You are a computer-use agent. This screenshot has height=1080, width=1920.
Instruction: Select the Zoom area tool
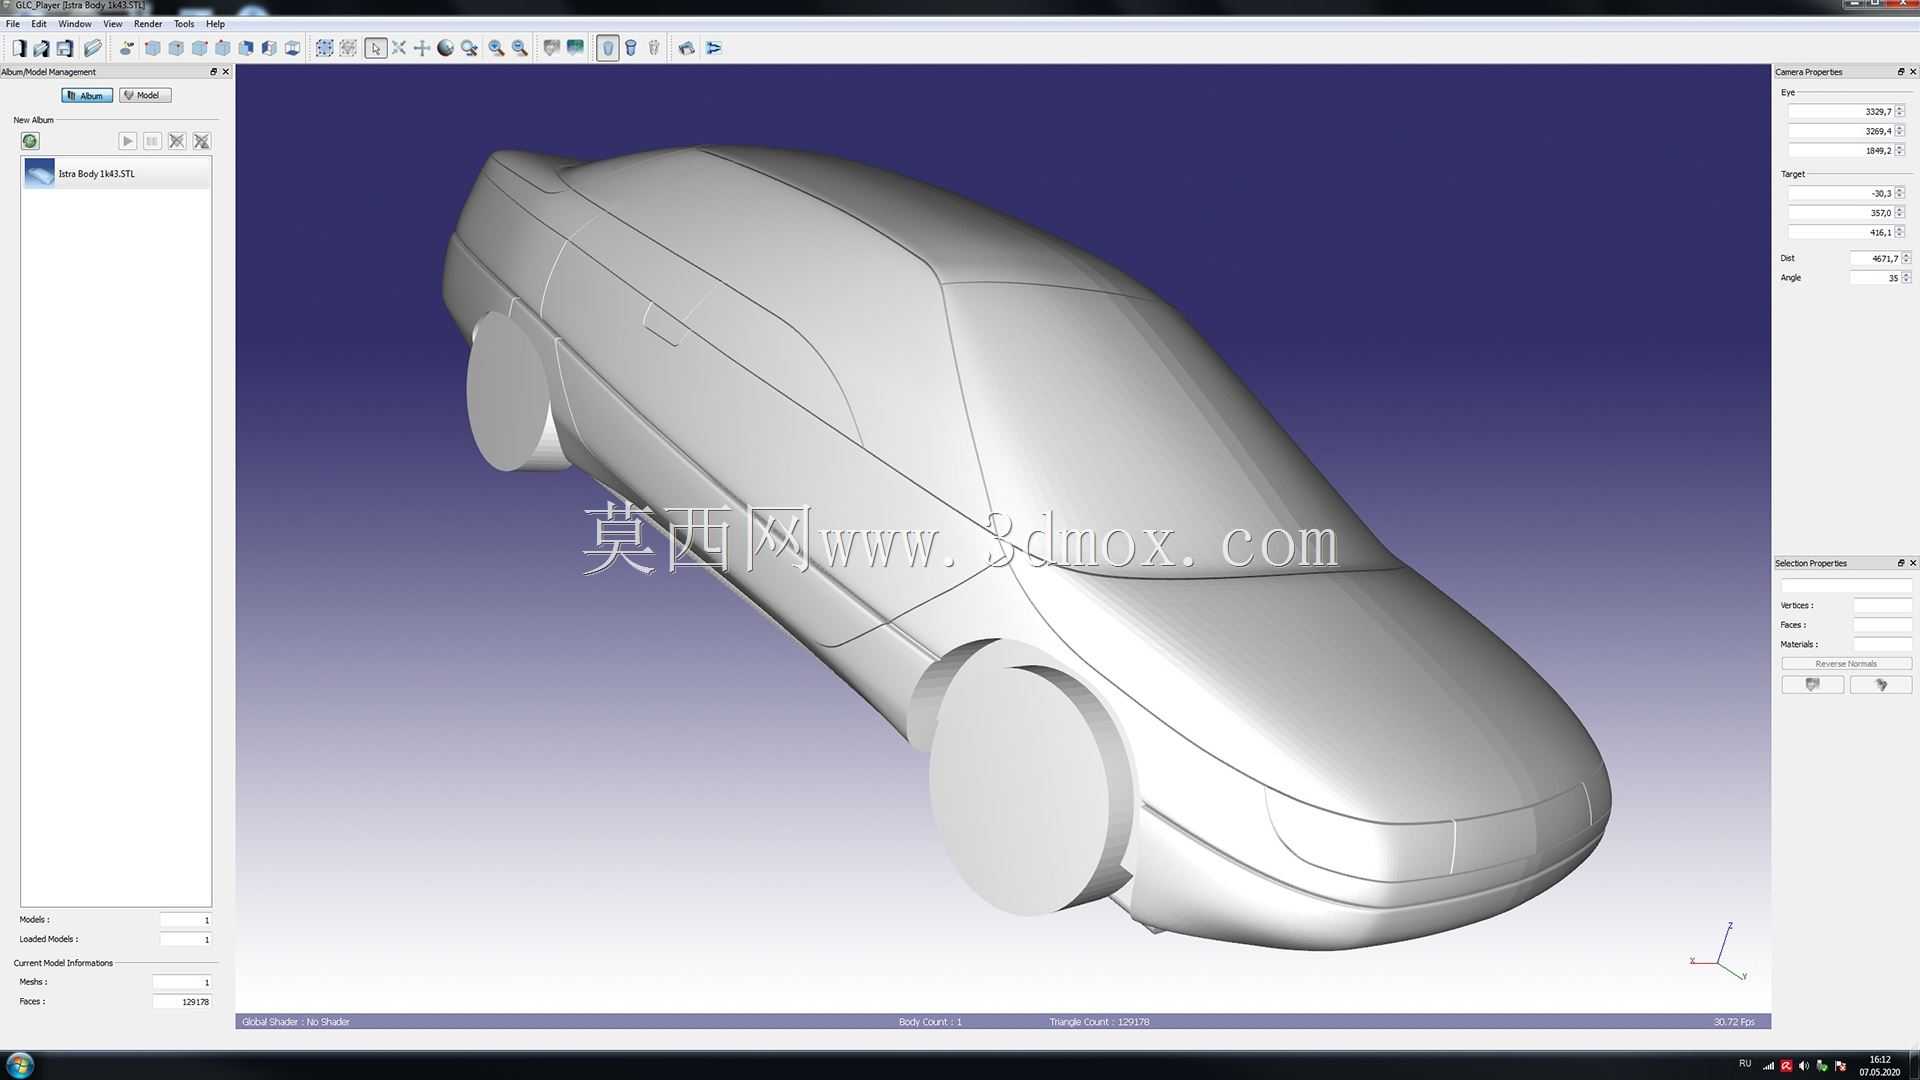click(469, 48)
